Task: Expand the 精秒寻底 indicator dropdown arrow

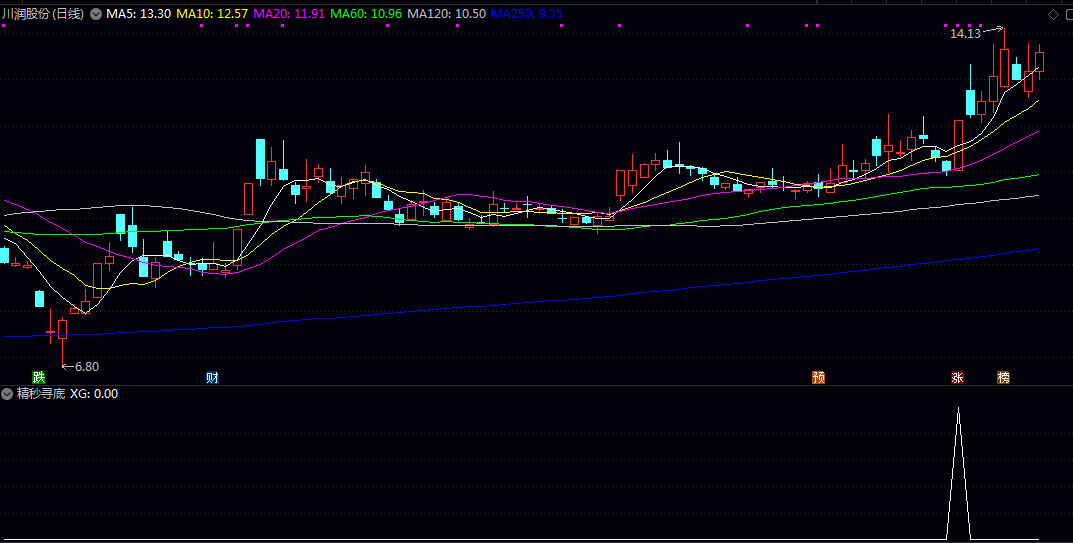Action: [x=8, y=394]
